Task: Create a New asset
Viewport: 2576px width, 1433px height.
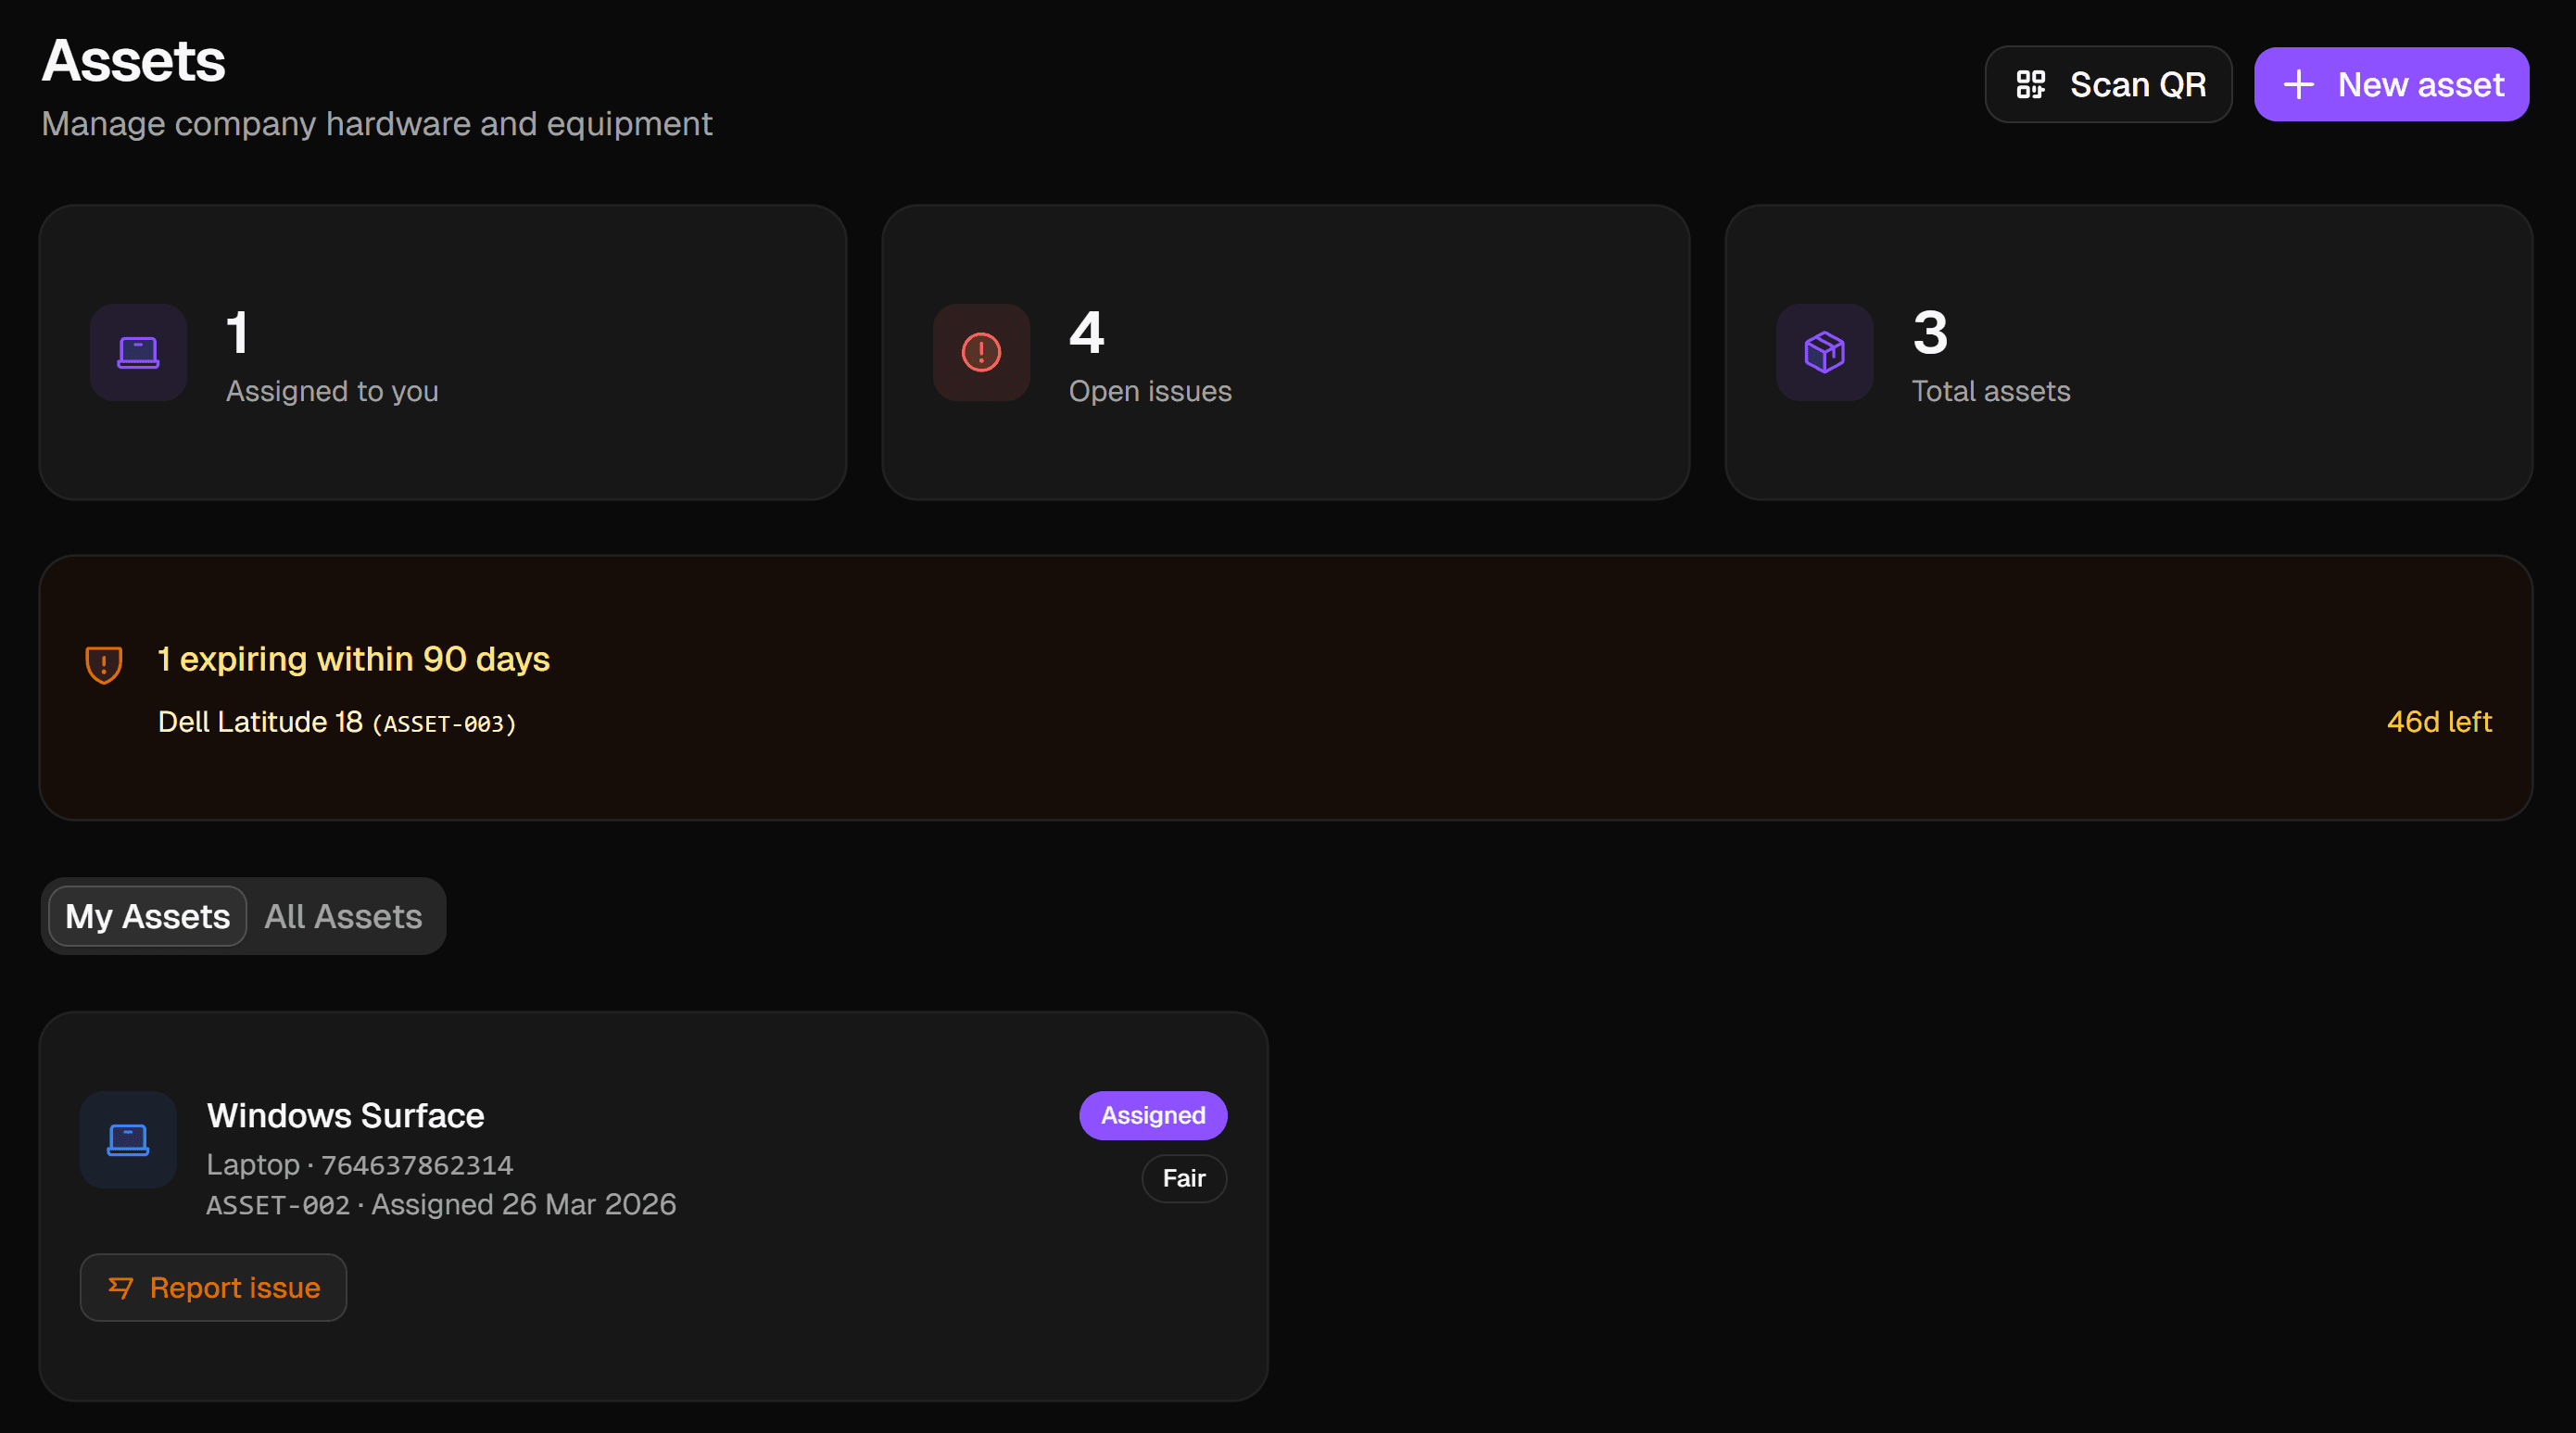Action: coord(2391,84)
